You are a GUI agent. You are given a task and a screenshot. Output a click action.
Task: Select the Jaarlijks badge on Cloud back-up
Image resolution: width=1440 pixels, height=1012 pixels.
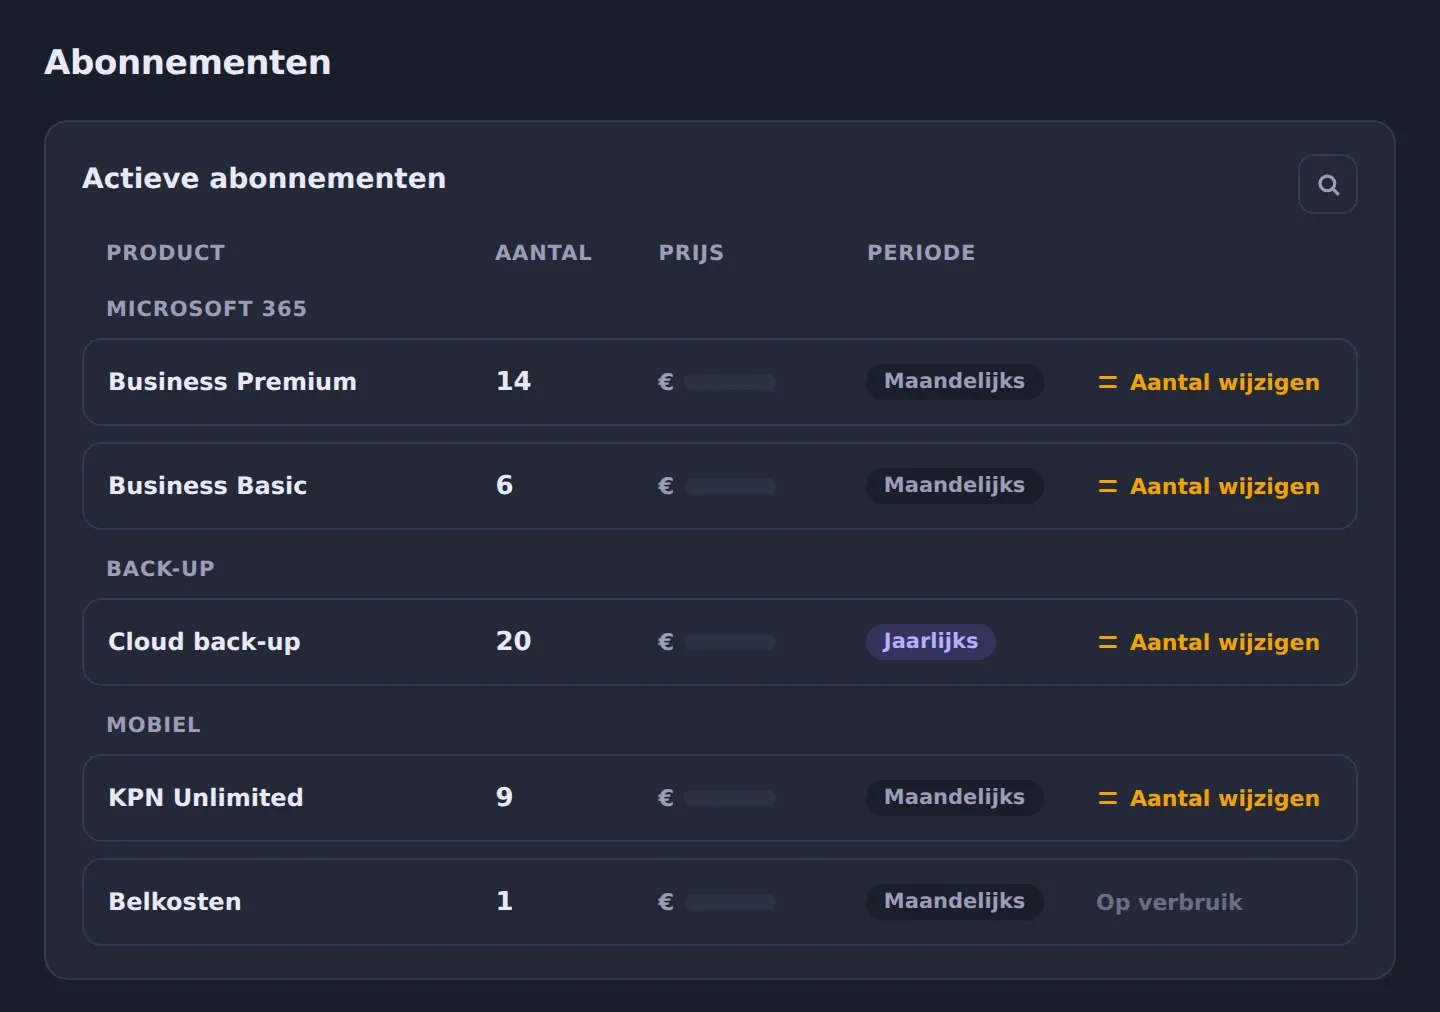click(x=930, y=641)
